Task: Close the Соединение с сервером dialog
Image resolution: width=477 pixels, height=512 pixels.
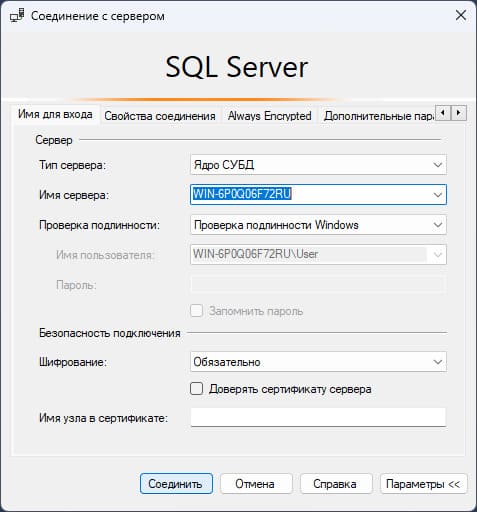Action: [x=461, y=15]
